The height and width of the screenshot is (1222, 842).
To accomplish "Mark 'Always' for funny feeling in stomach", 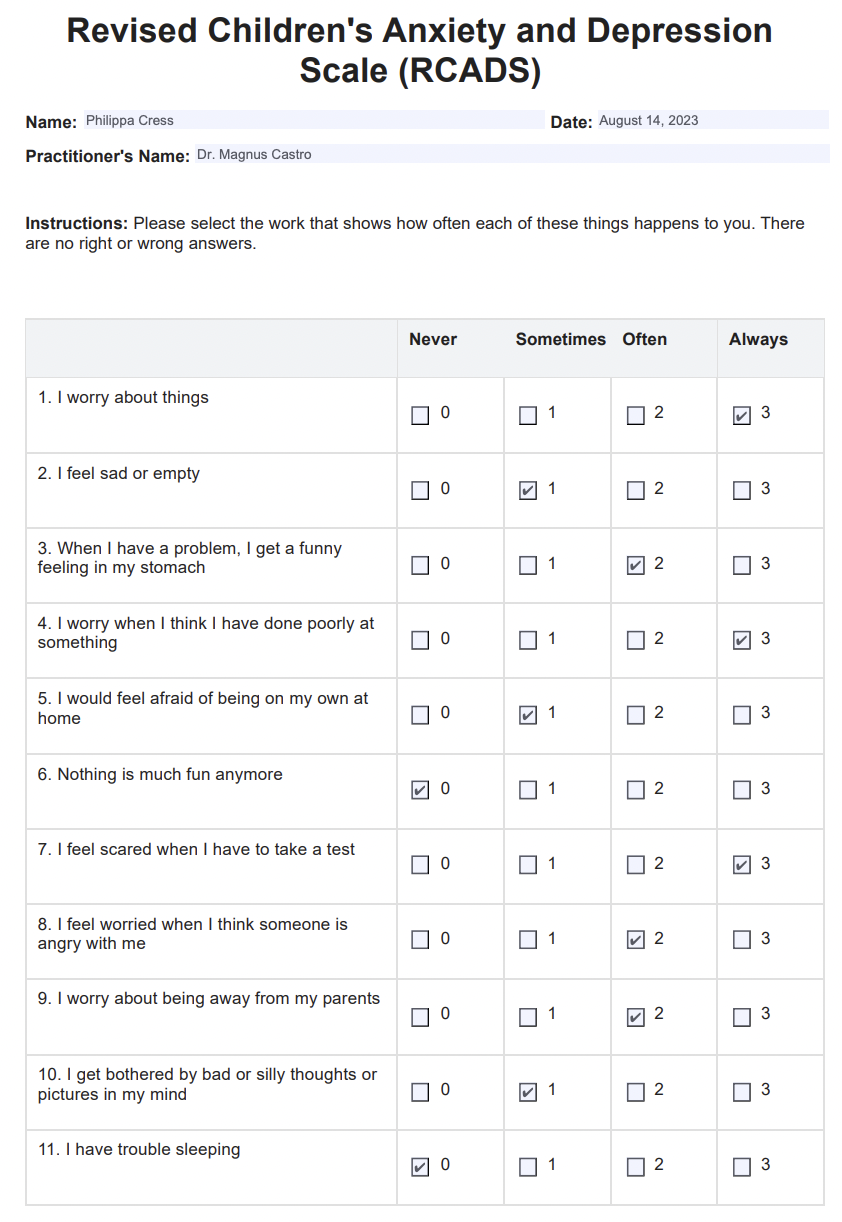I will coord(741,566).
